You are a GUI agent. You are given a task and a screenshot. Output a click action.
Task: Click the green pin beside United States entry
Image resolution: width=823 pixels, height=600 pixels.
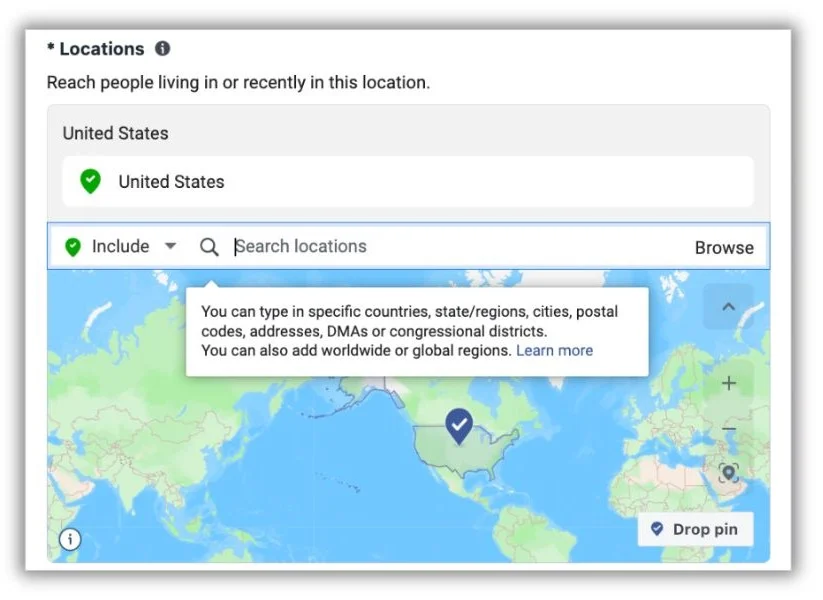90,182
